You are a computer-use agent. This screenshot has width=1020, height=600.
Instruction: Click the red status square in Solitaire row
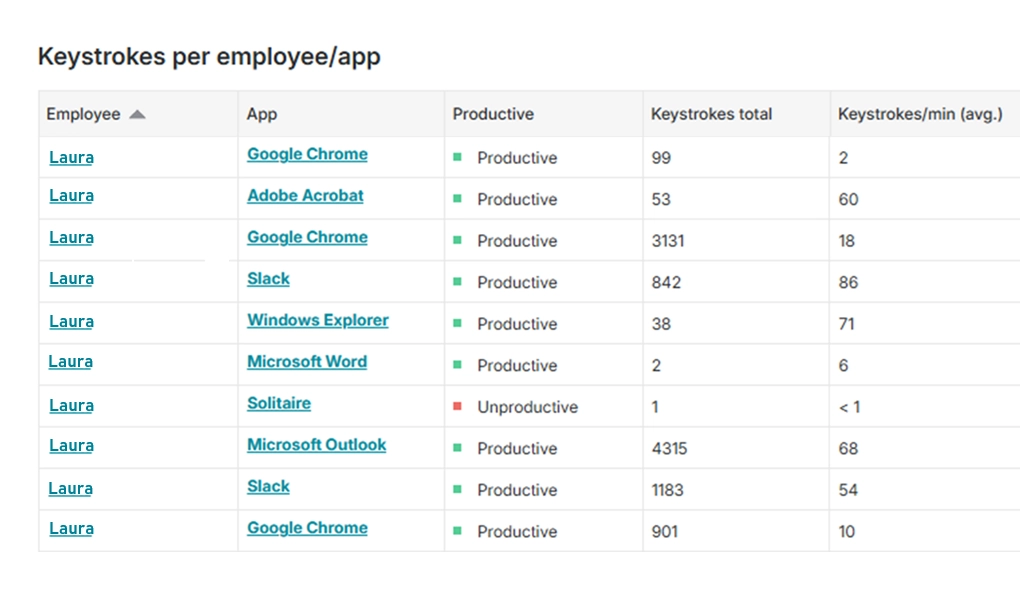[457, 406]
